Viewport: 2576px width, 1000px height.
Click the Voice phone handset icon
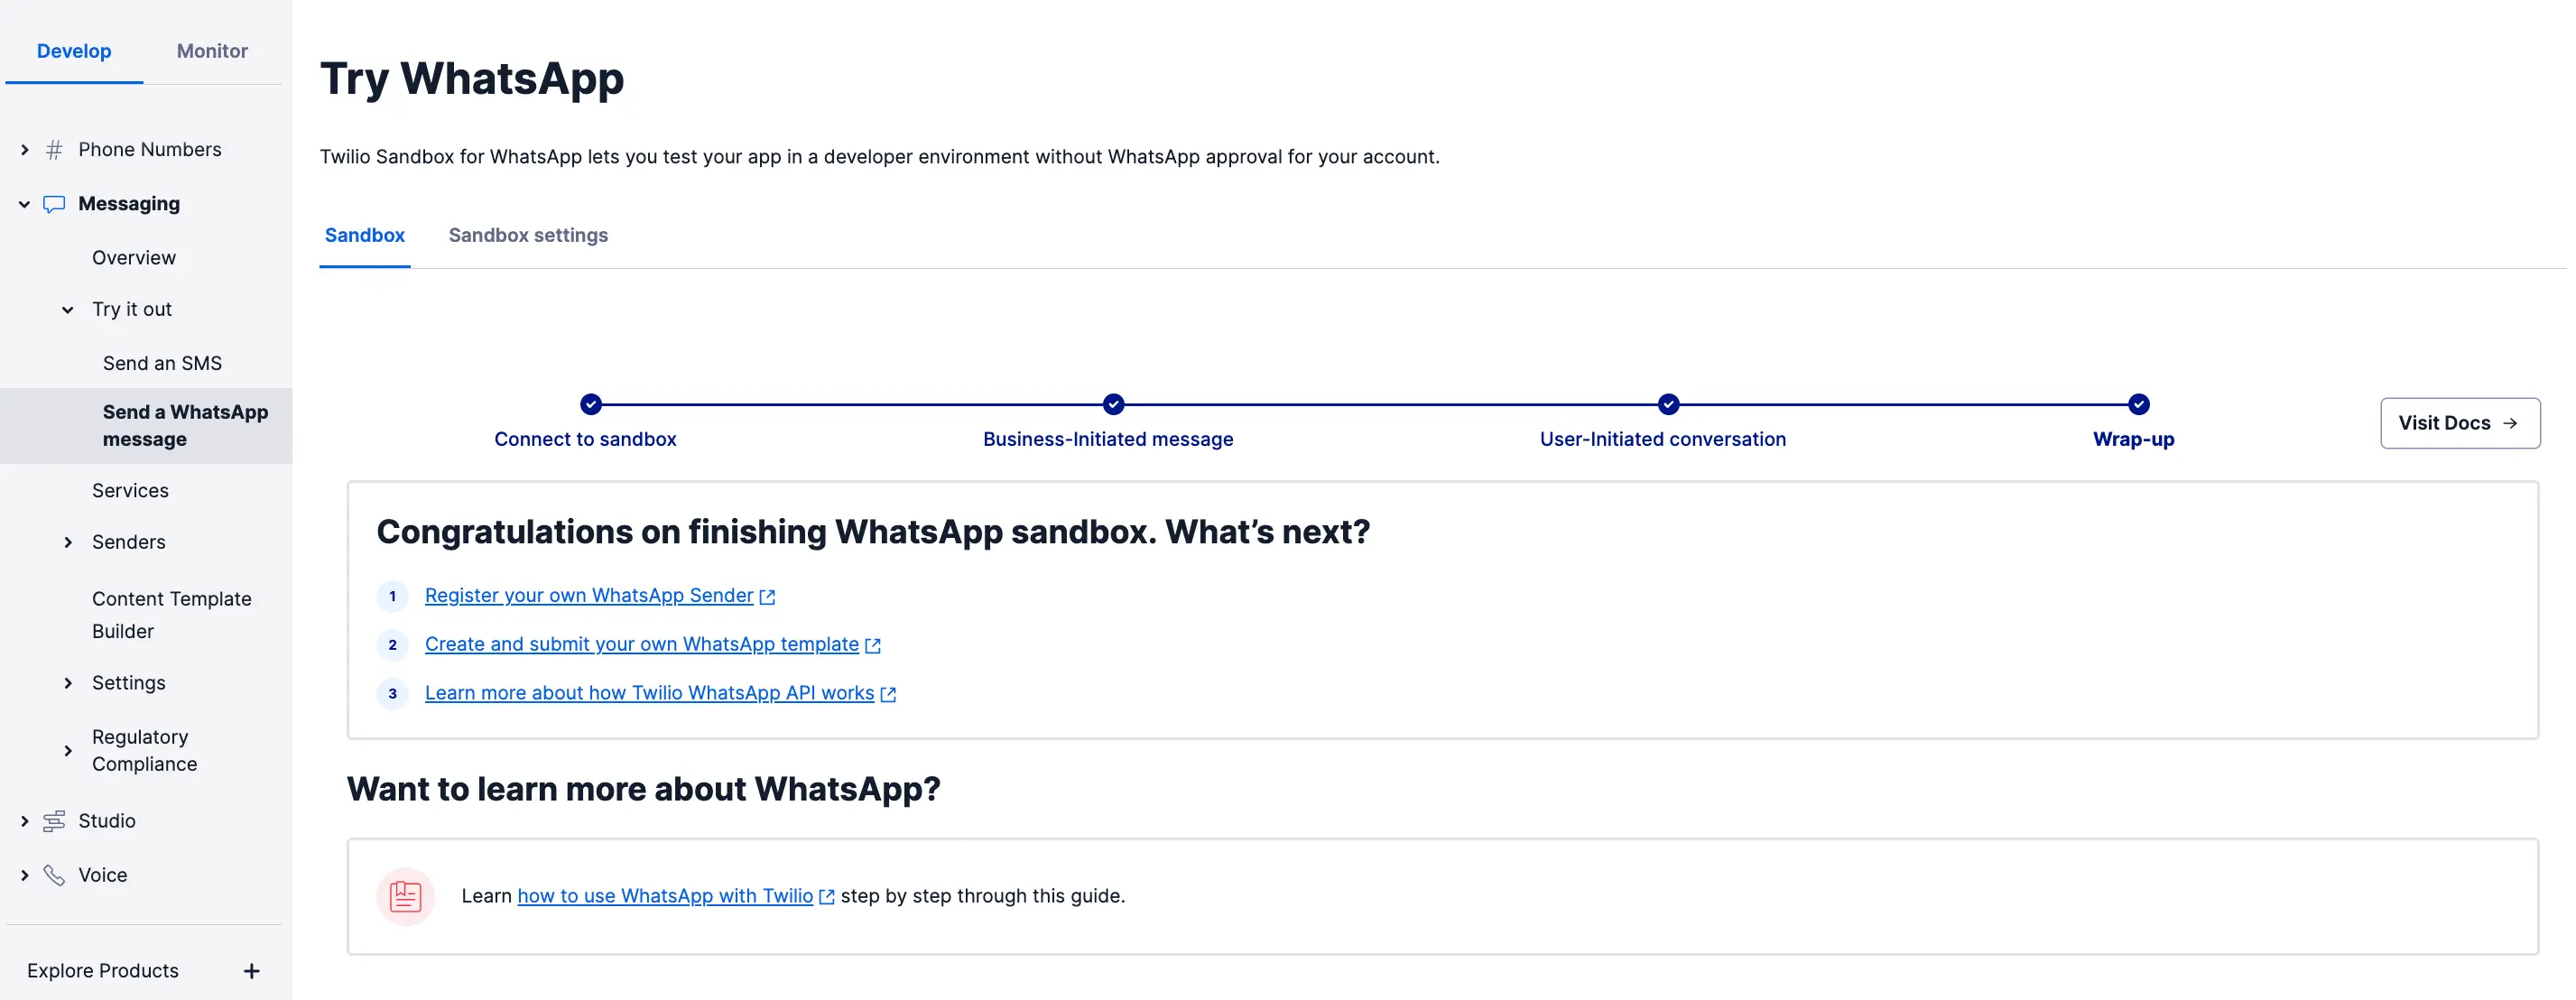pyautogui.click(x=54, y=875)
